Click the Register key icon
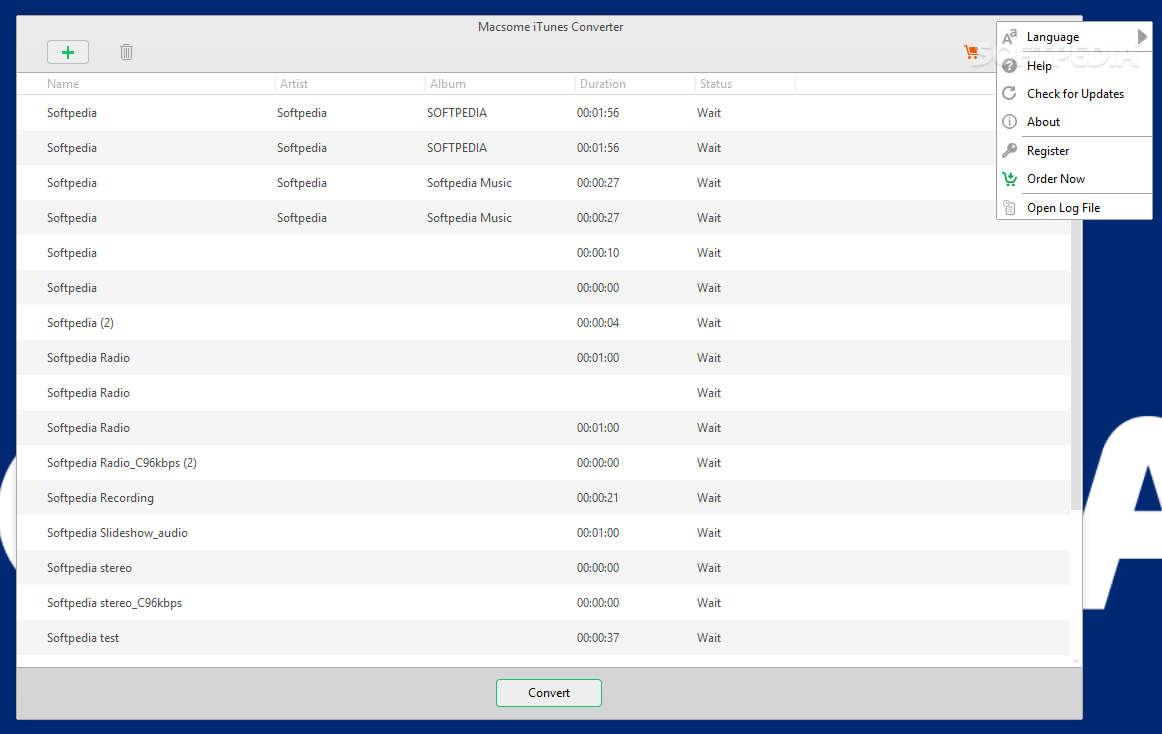1162x734 pixels. (1009, 151)
